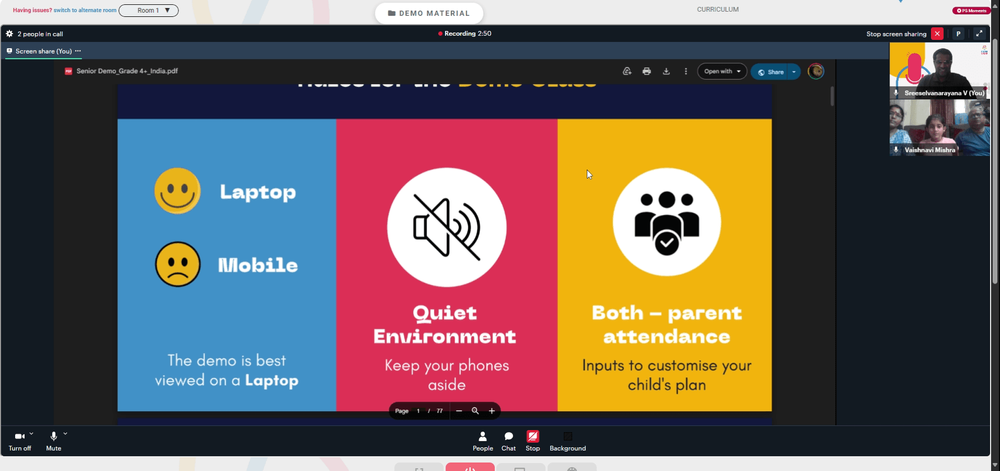Click the 'Quiet Environment' slide heading
The image size is (1000, 471).
click(x=445, y=325)
